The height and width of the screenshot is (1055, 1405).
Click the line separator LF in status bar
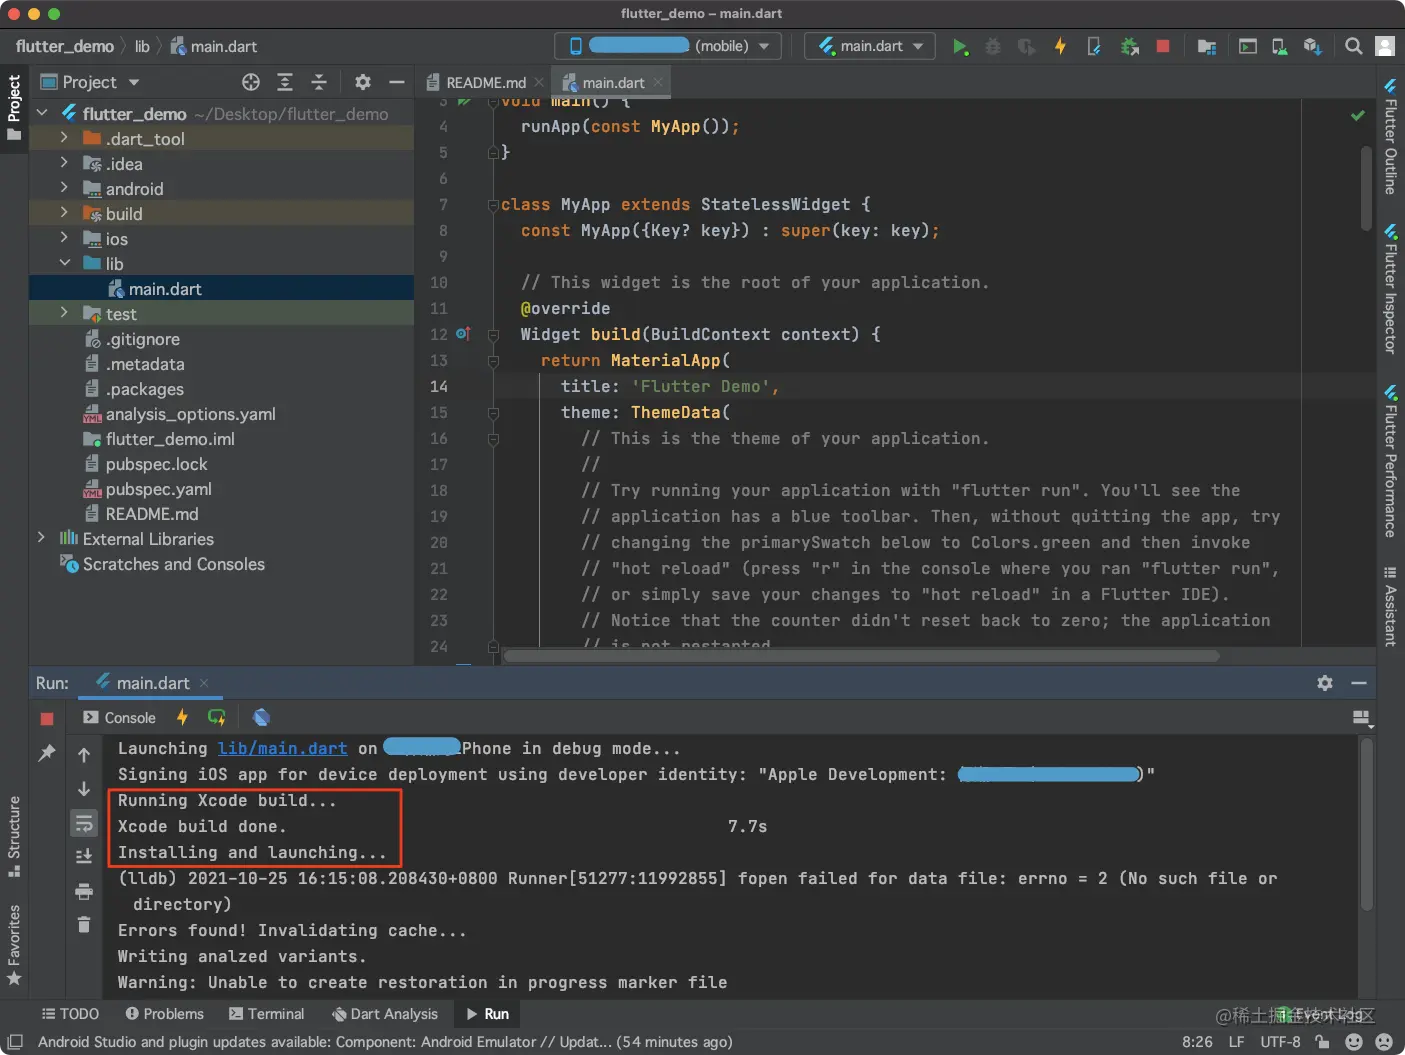[x=1236, y=1042]
